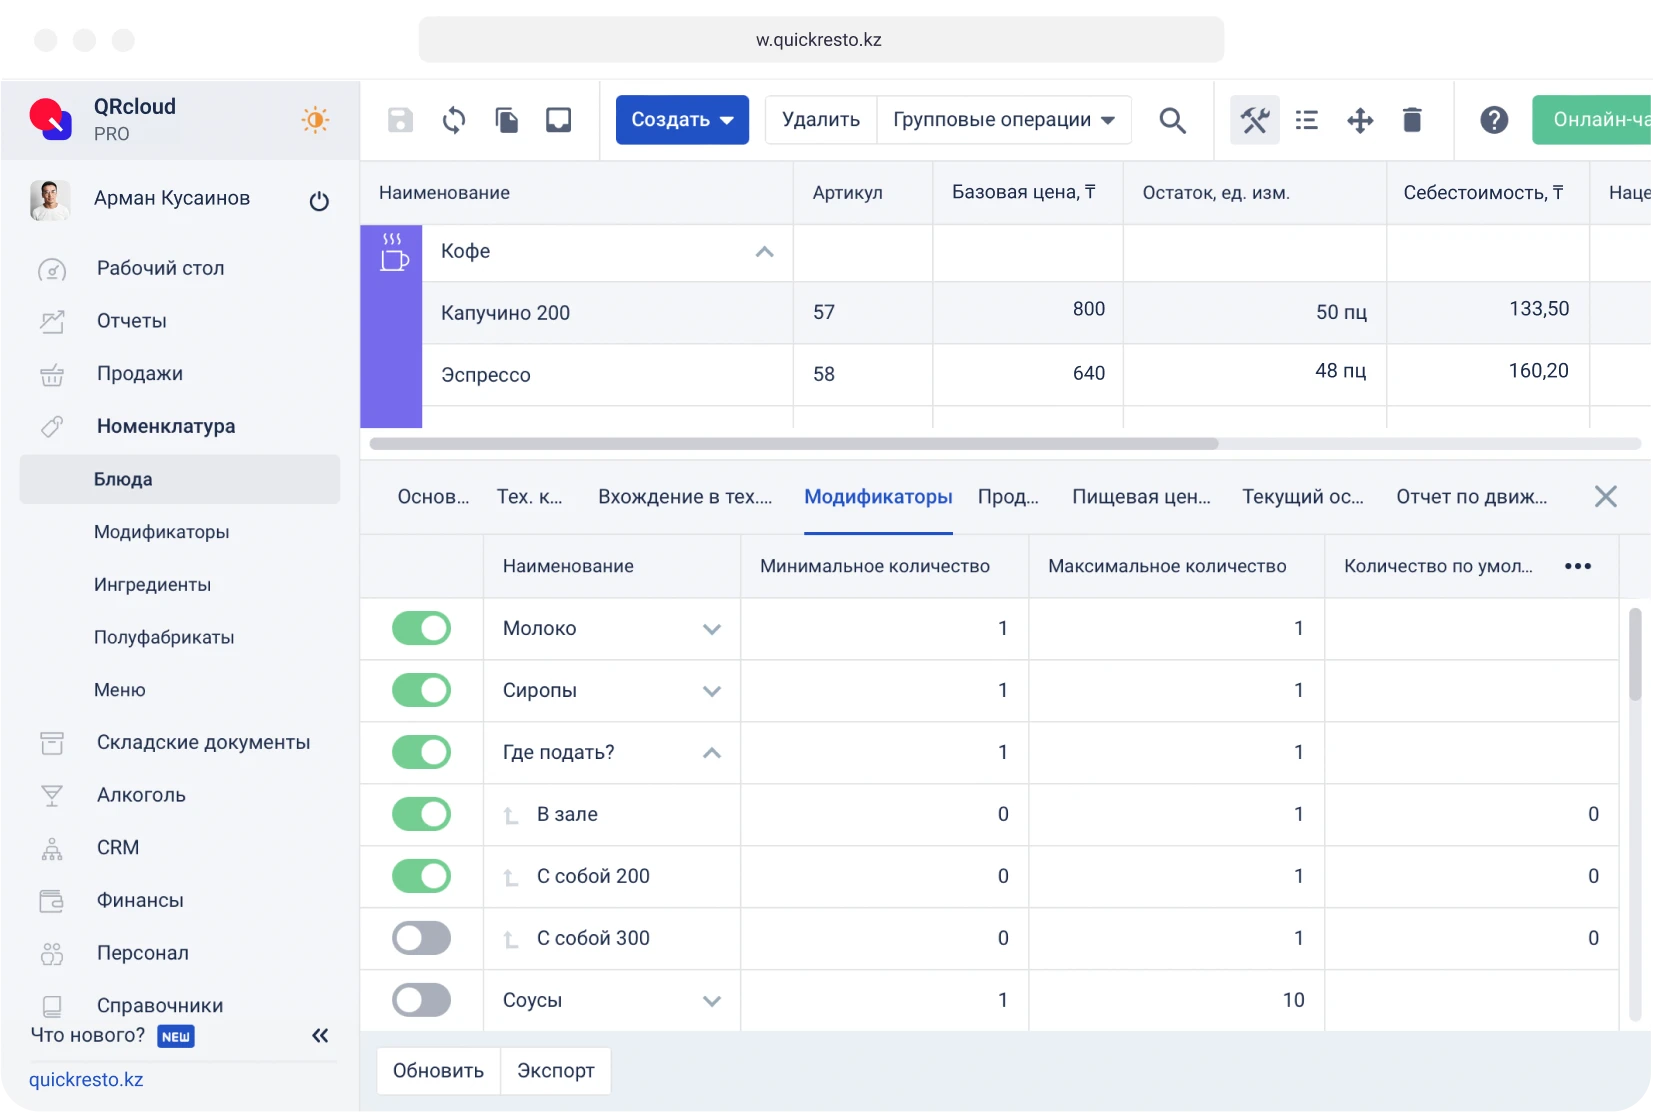Open the settings hammer-and-wrench tool
Viewport: 1653px width, 1115px height.
(1255, 120)
